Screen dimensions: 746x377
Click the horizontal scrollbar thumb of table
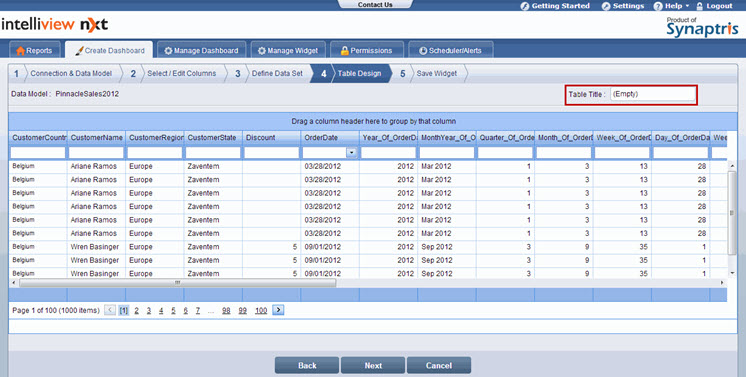point(177,283)
